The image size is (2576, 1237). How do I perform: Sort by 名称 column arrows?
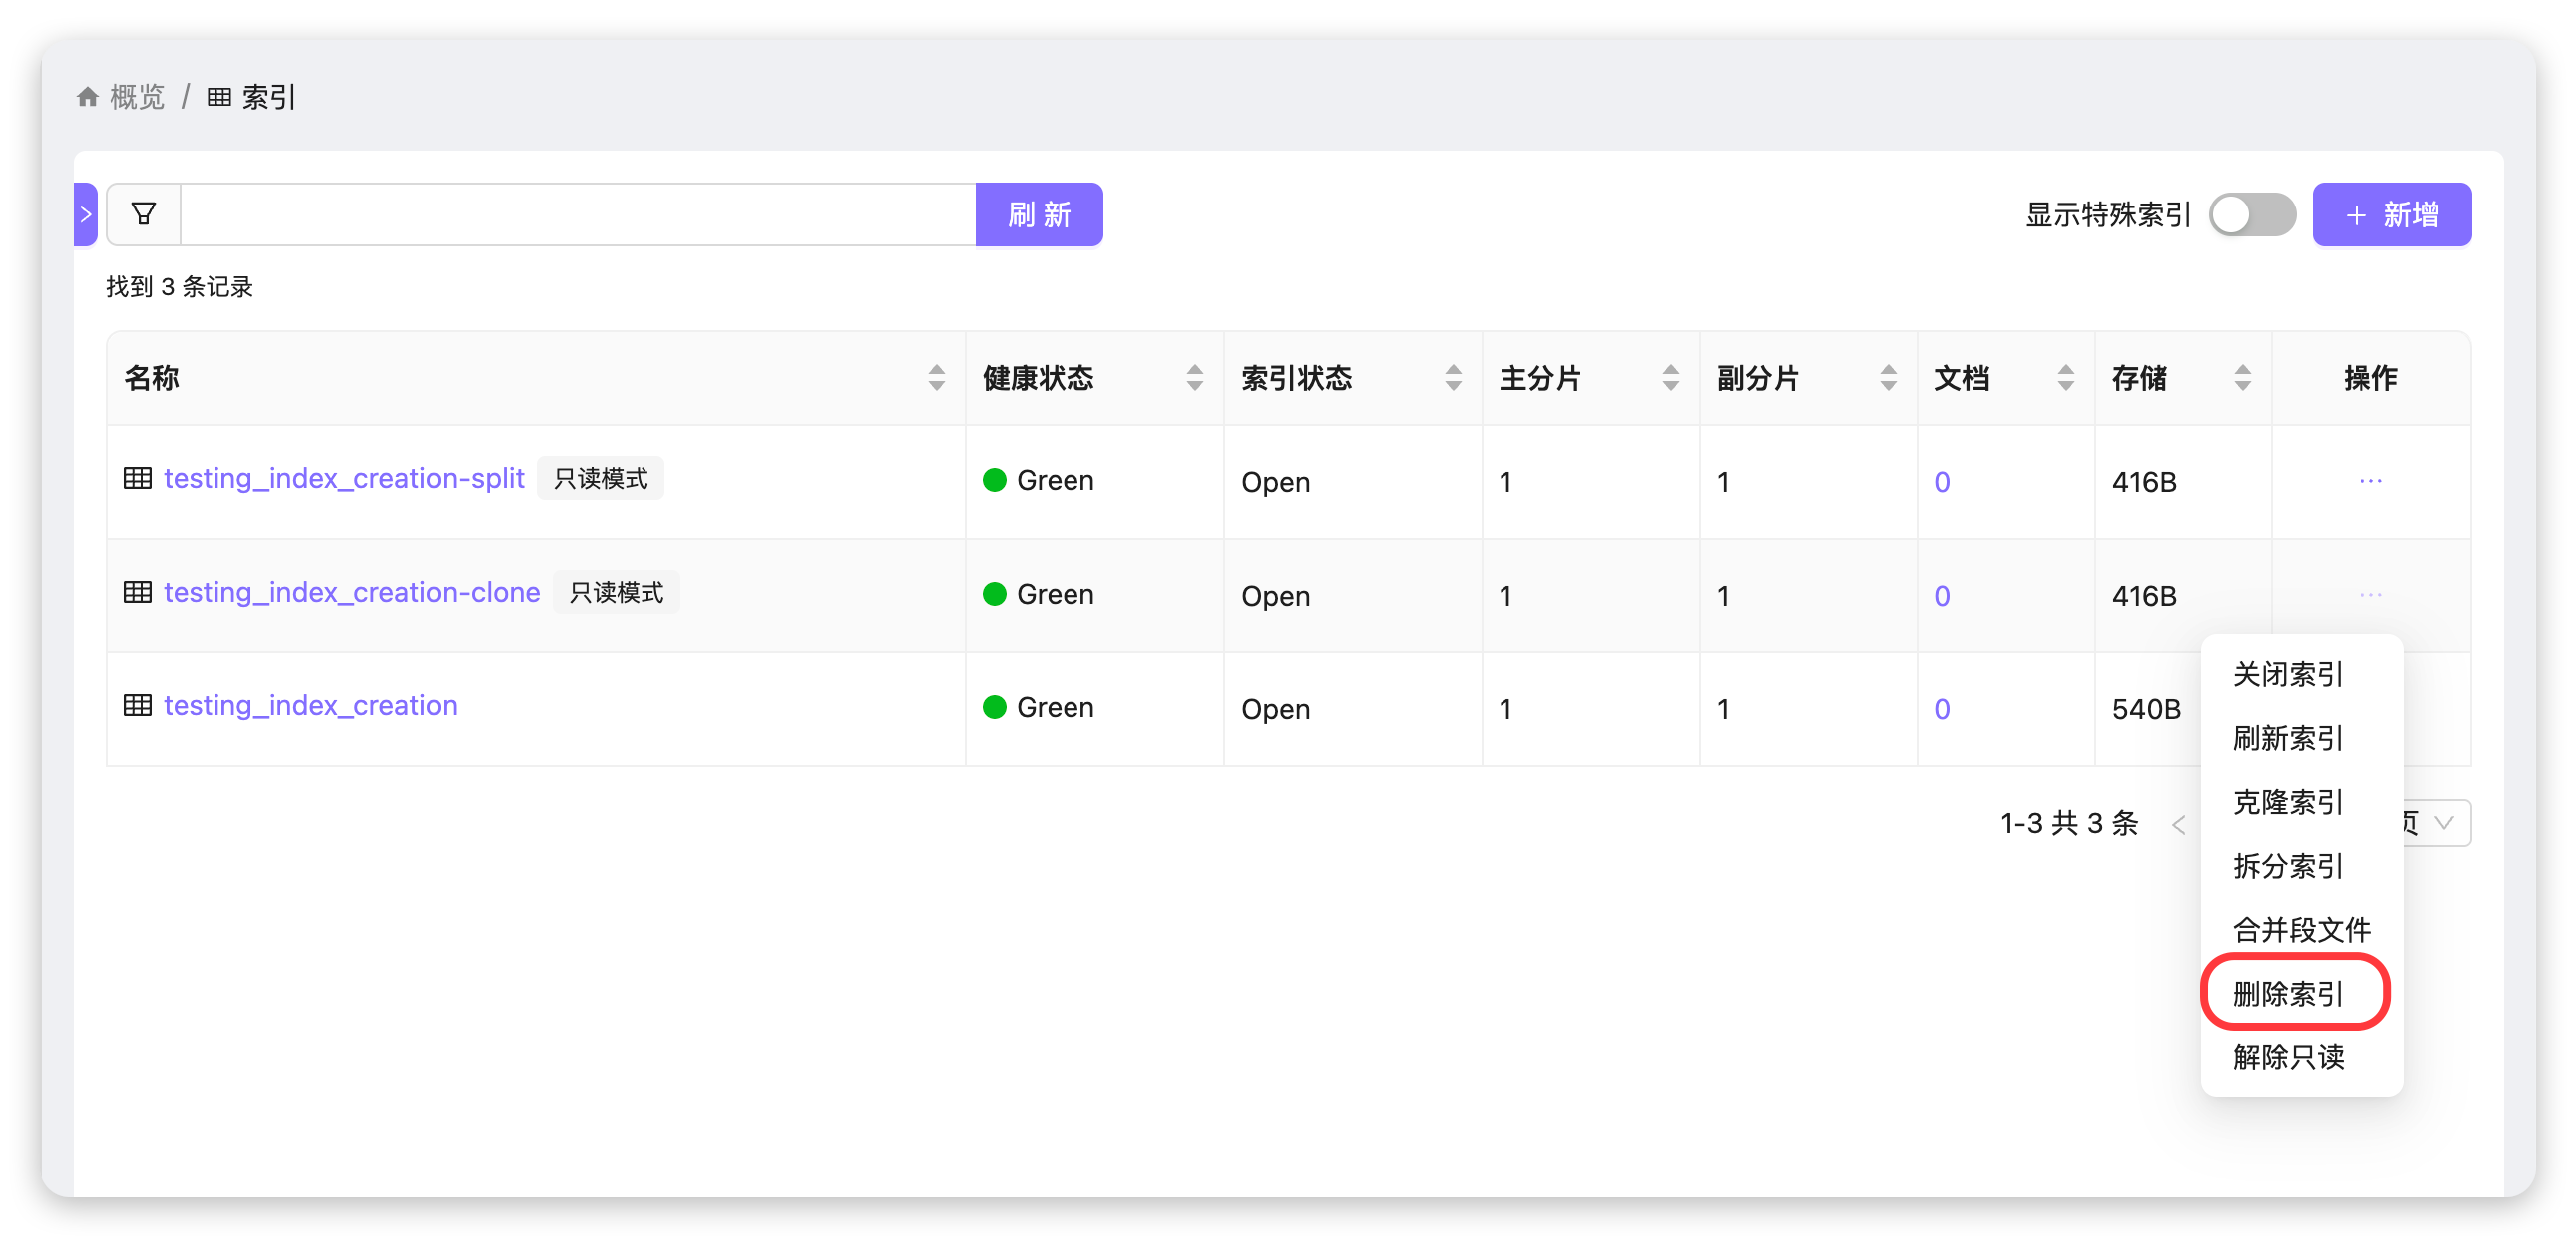click(936, 378)
